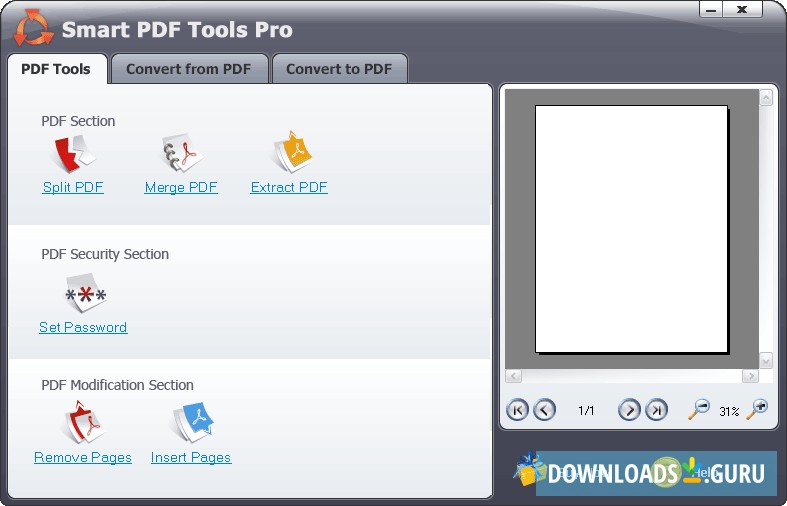The height and width of the screenshot is (506, 787).
Task: Open the Extract PDF link
Action: click(289, 187)
